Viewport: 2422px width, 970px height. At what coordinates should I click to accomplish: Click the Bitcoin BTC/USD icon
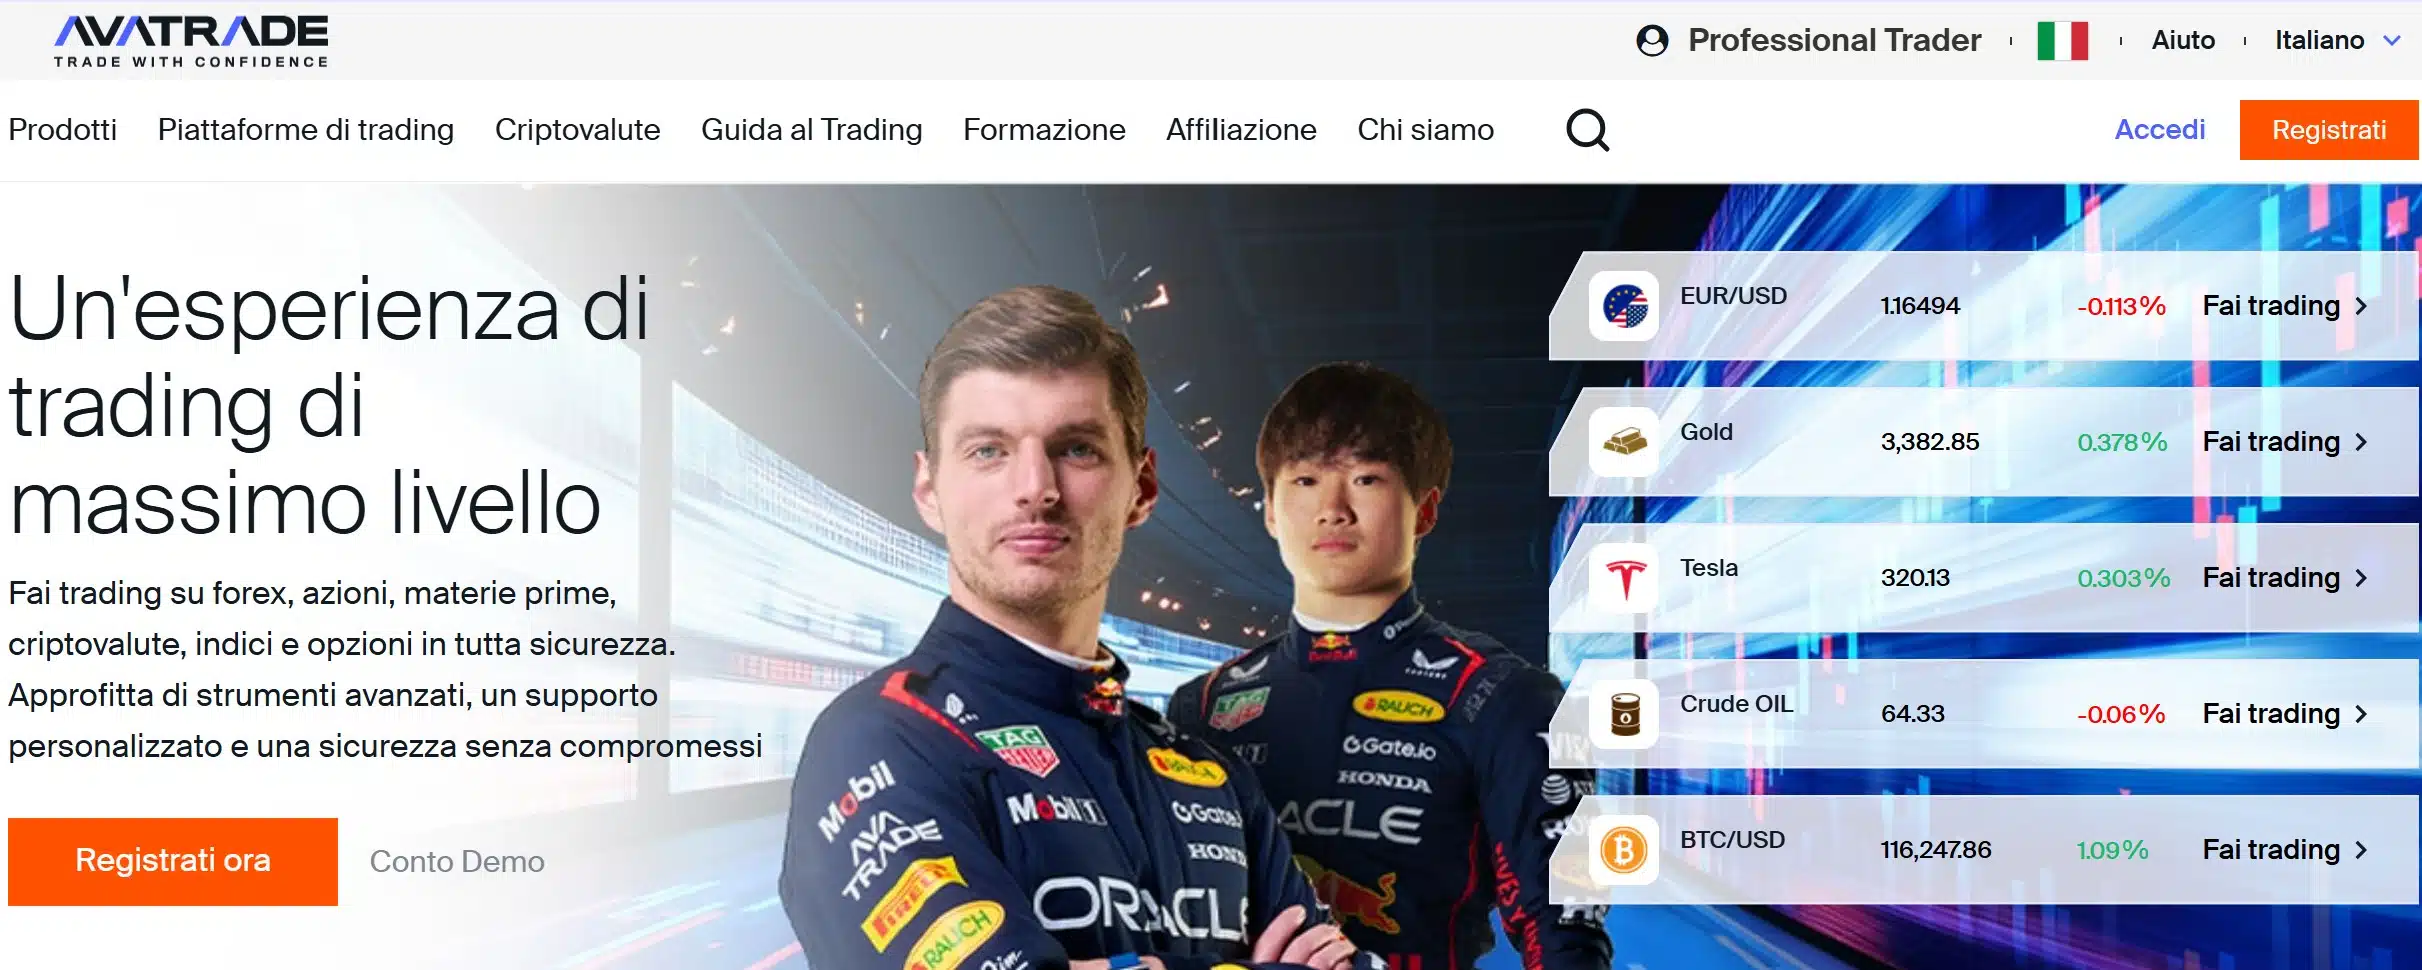click(1624, 850)
